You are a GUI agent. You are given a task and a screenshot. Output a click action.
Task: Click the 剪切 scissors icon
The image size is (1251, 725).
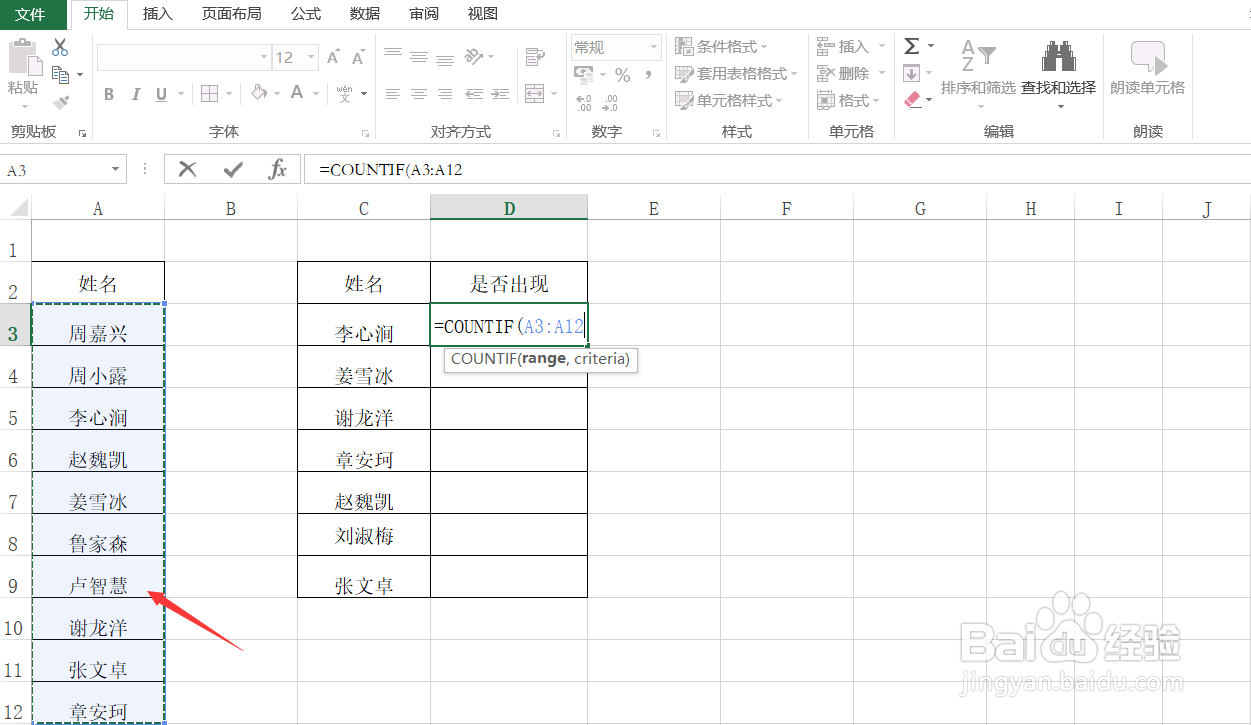[x=60, y=48]
